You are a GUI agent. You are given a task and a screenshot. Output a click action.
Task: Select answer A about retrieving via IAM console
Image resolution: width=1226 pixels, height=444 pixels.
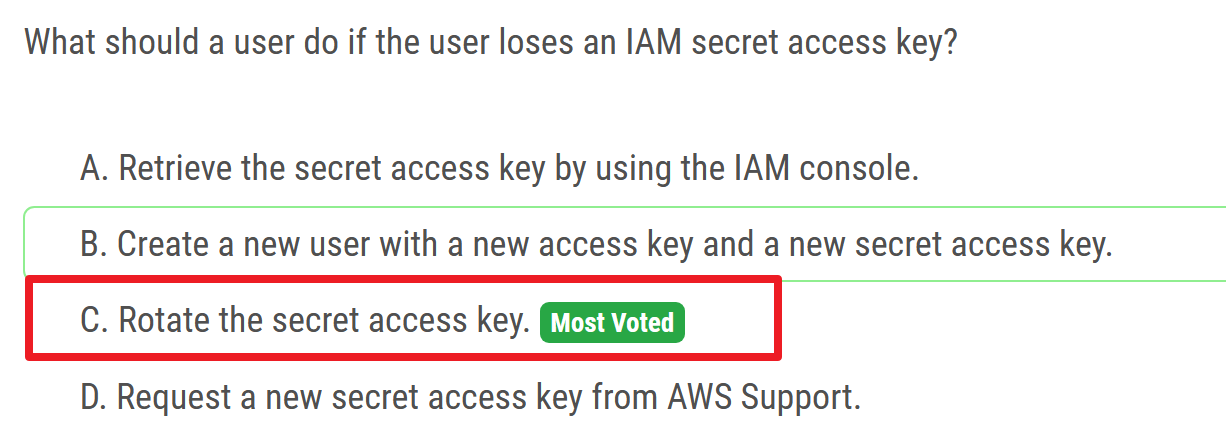tap(499, 169)
